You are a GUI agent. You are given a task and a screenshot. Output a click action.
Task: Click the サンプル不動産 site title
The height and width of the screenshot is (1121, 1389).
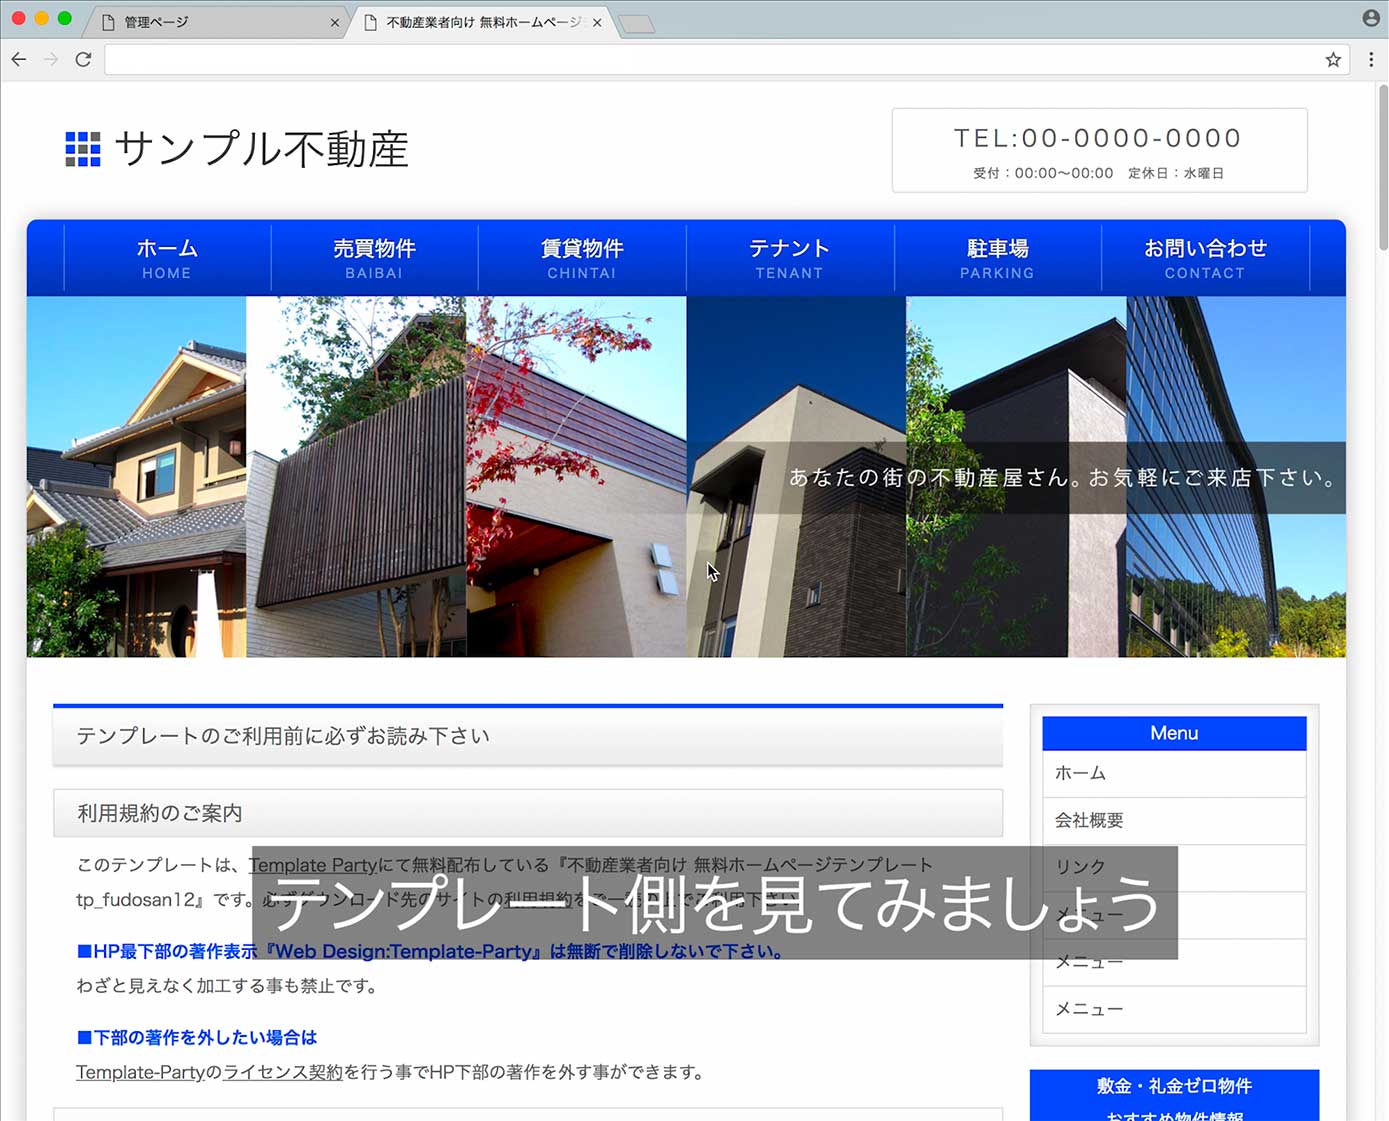point(262,149)
